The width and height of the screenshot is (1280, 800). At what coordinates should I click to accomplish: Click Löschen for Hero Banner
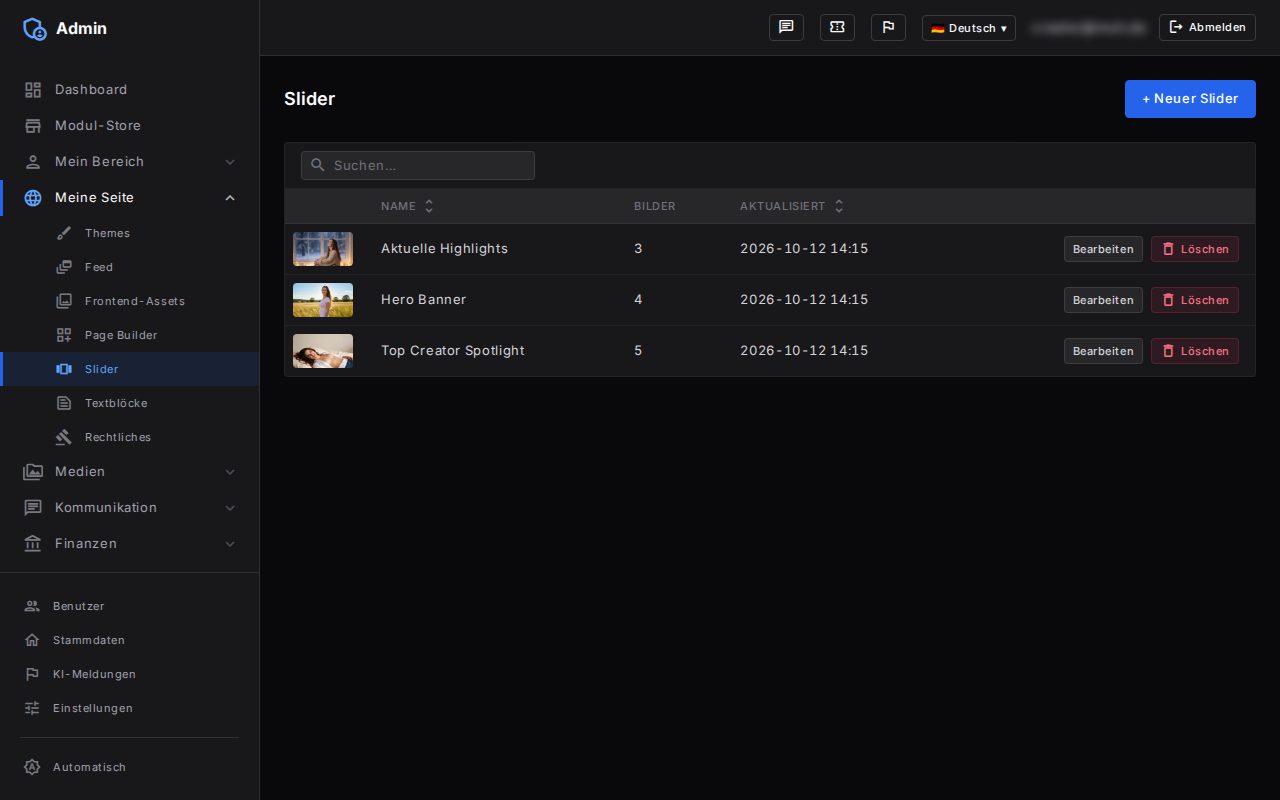[x=1195, y=300]
